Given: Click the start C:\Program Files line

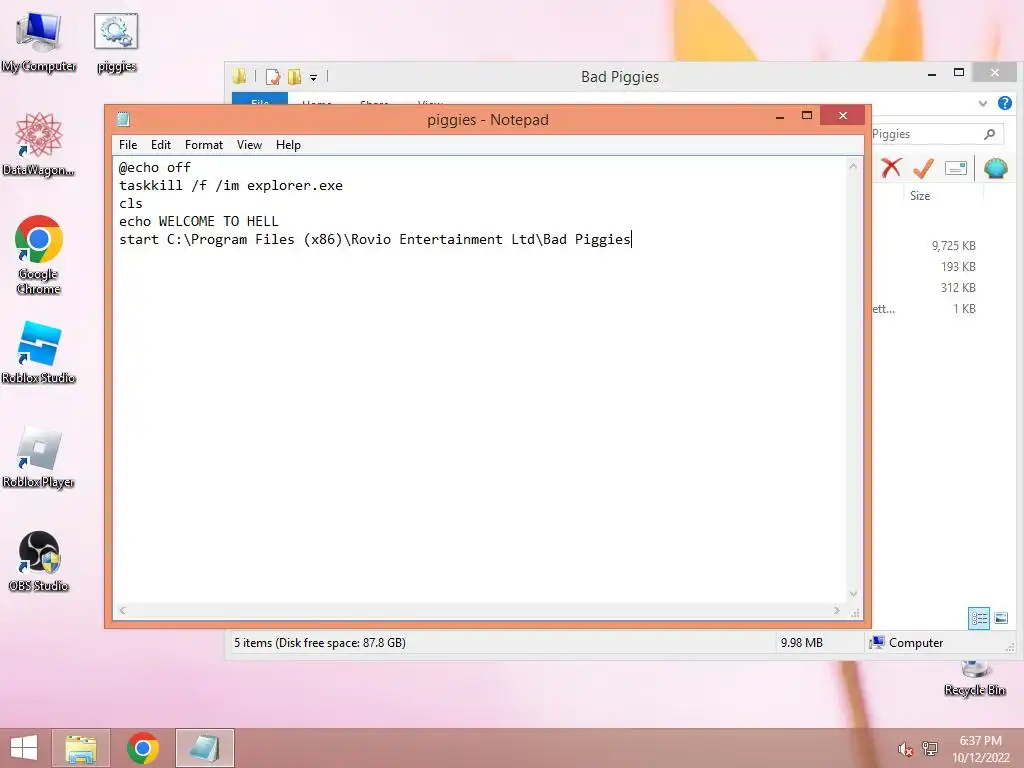Looking at the screenshot, I should (x=375, y=239).
